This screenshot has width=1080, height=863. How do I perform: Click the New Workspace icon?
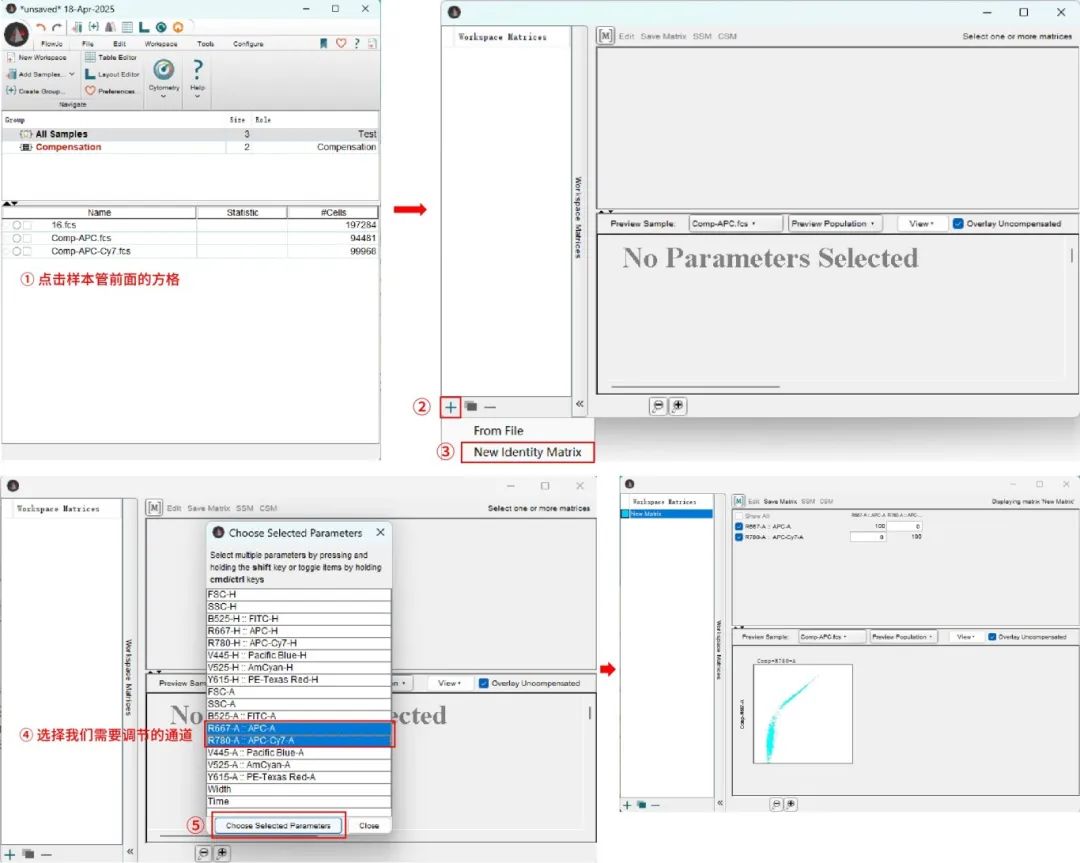tap(11, 58)
